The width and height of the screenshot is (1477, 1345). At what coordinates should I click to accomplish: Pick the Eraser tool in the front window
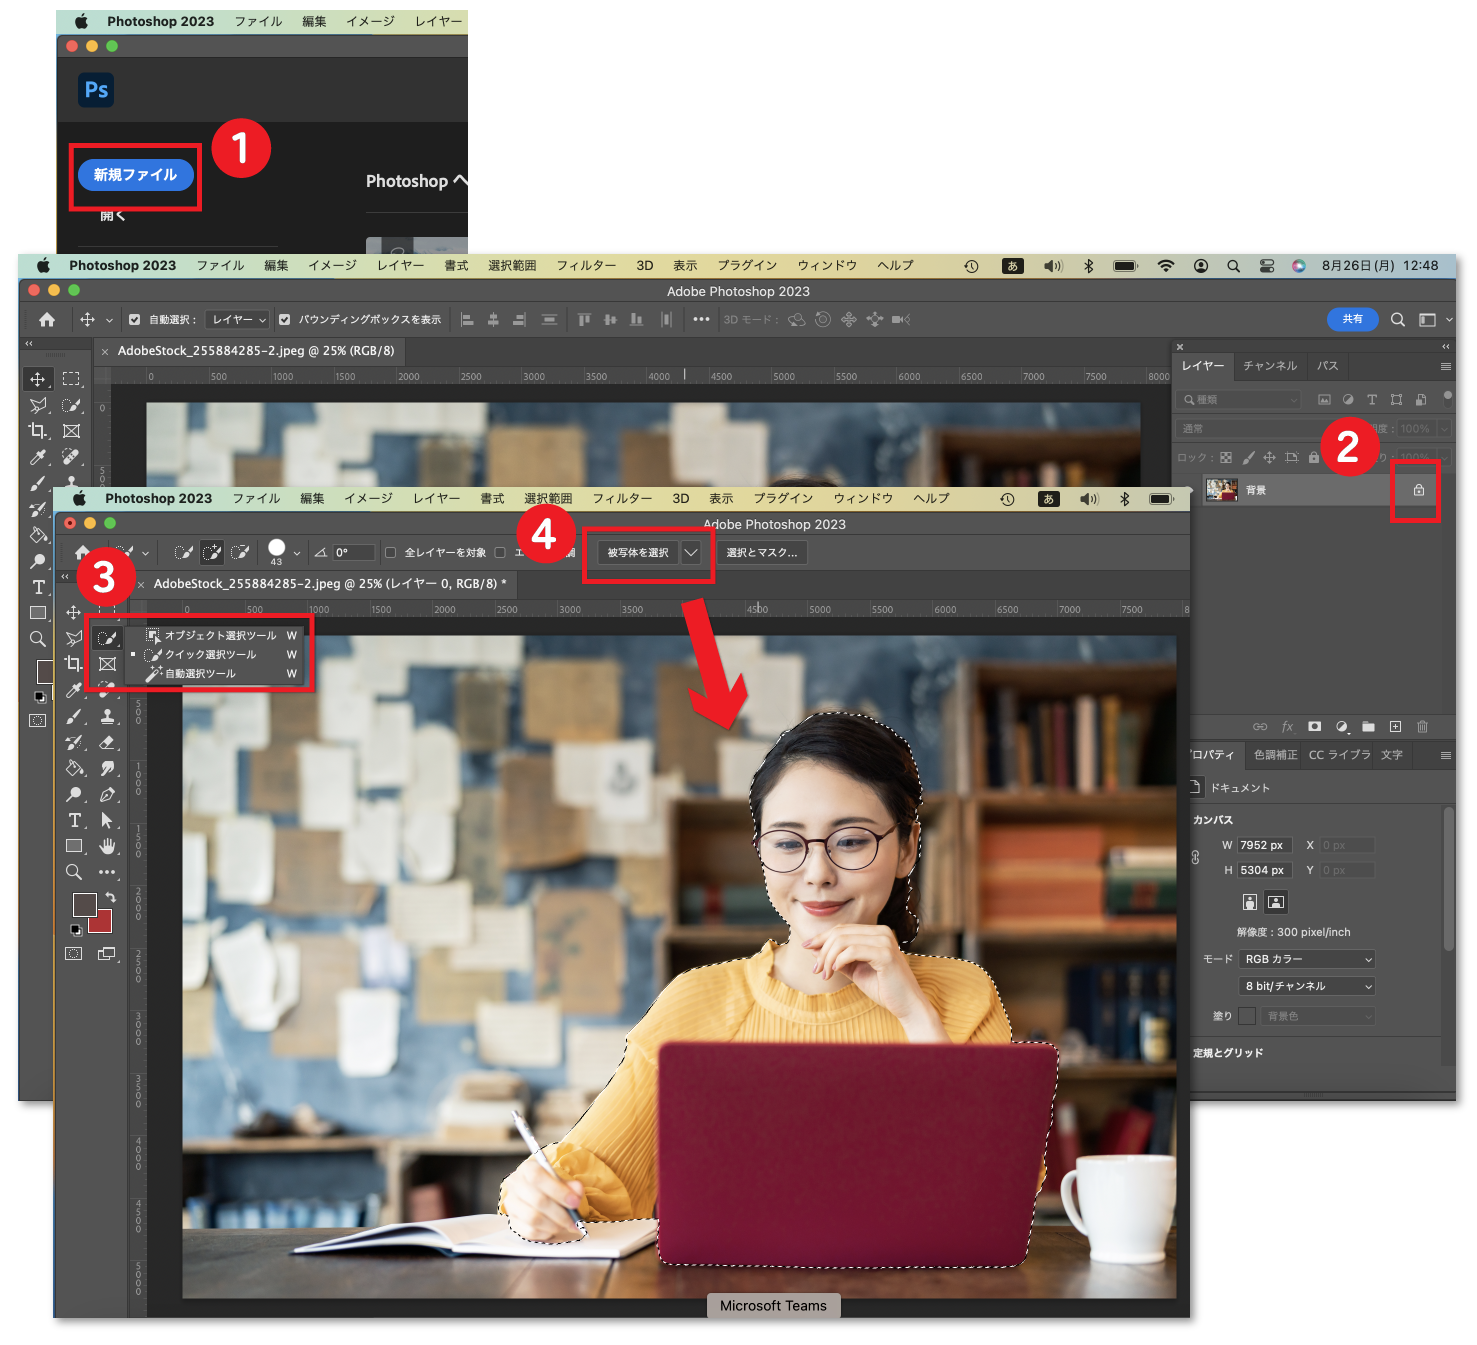coord(107,742)
